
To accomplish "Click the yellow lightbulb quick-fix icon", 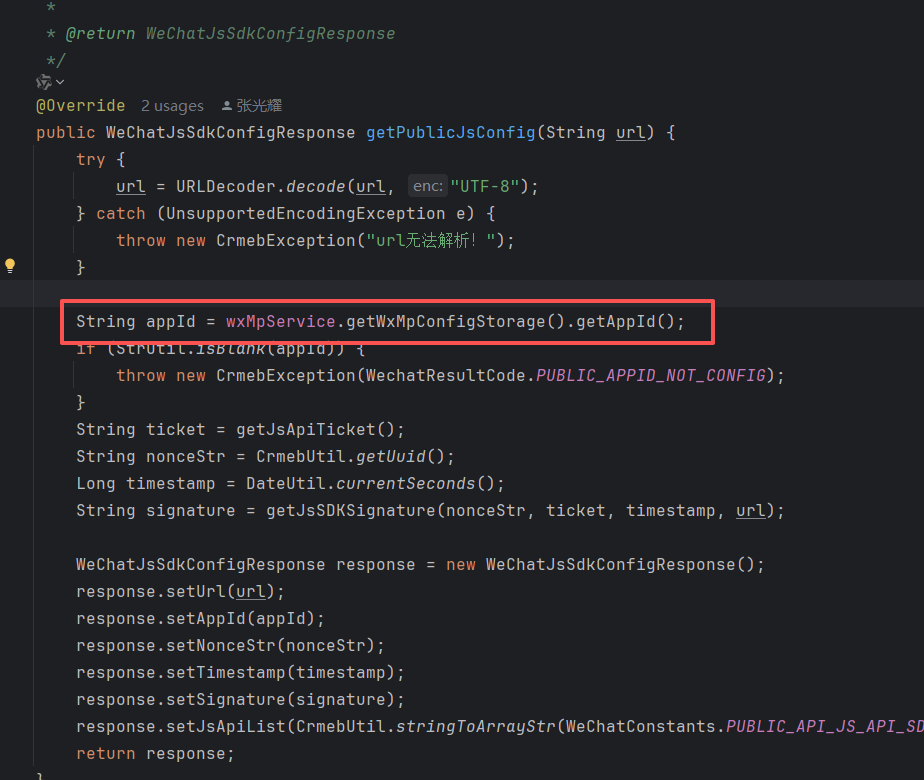I will pyautogui.click(x=10, y=266).
